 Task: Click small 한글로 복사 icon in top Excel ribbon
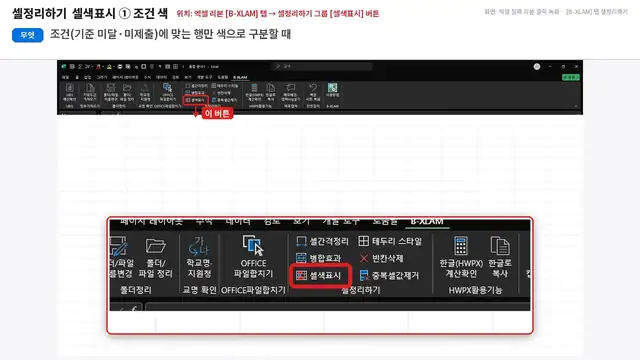coord(271,88)
